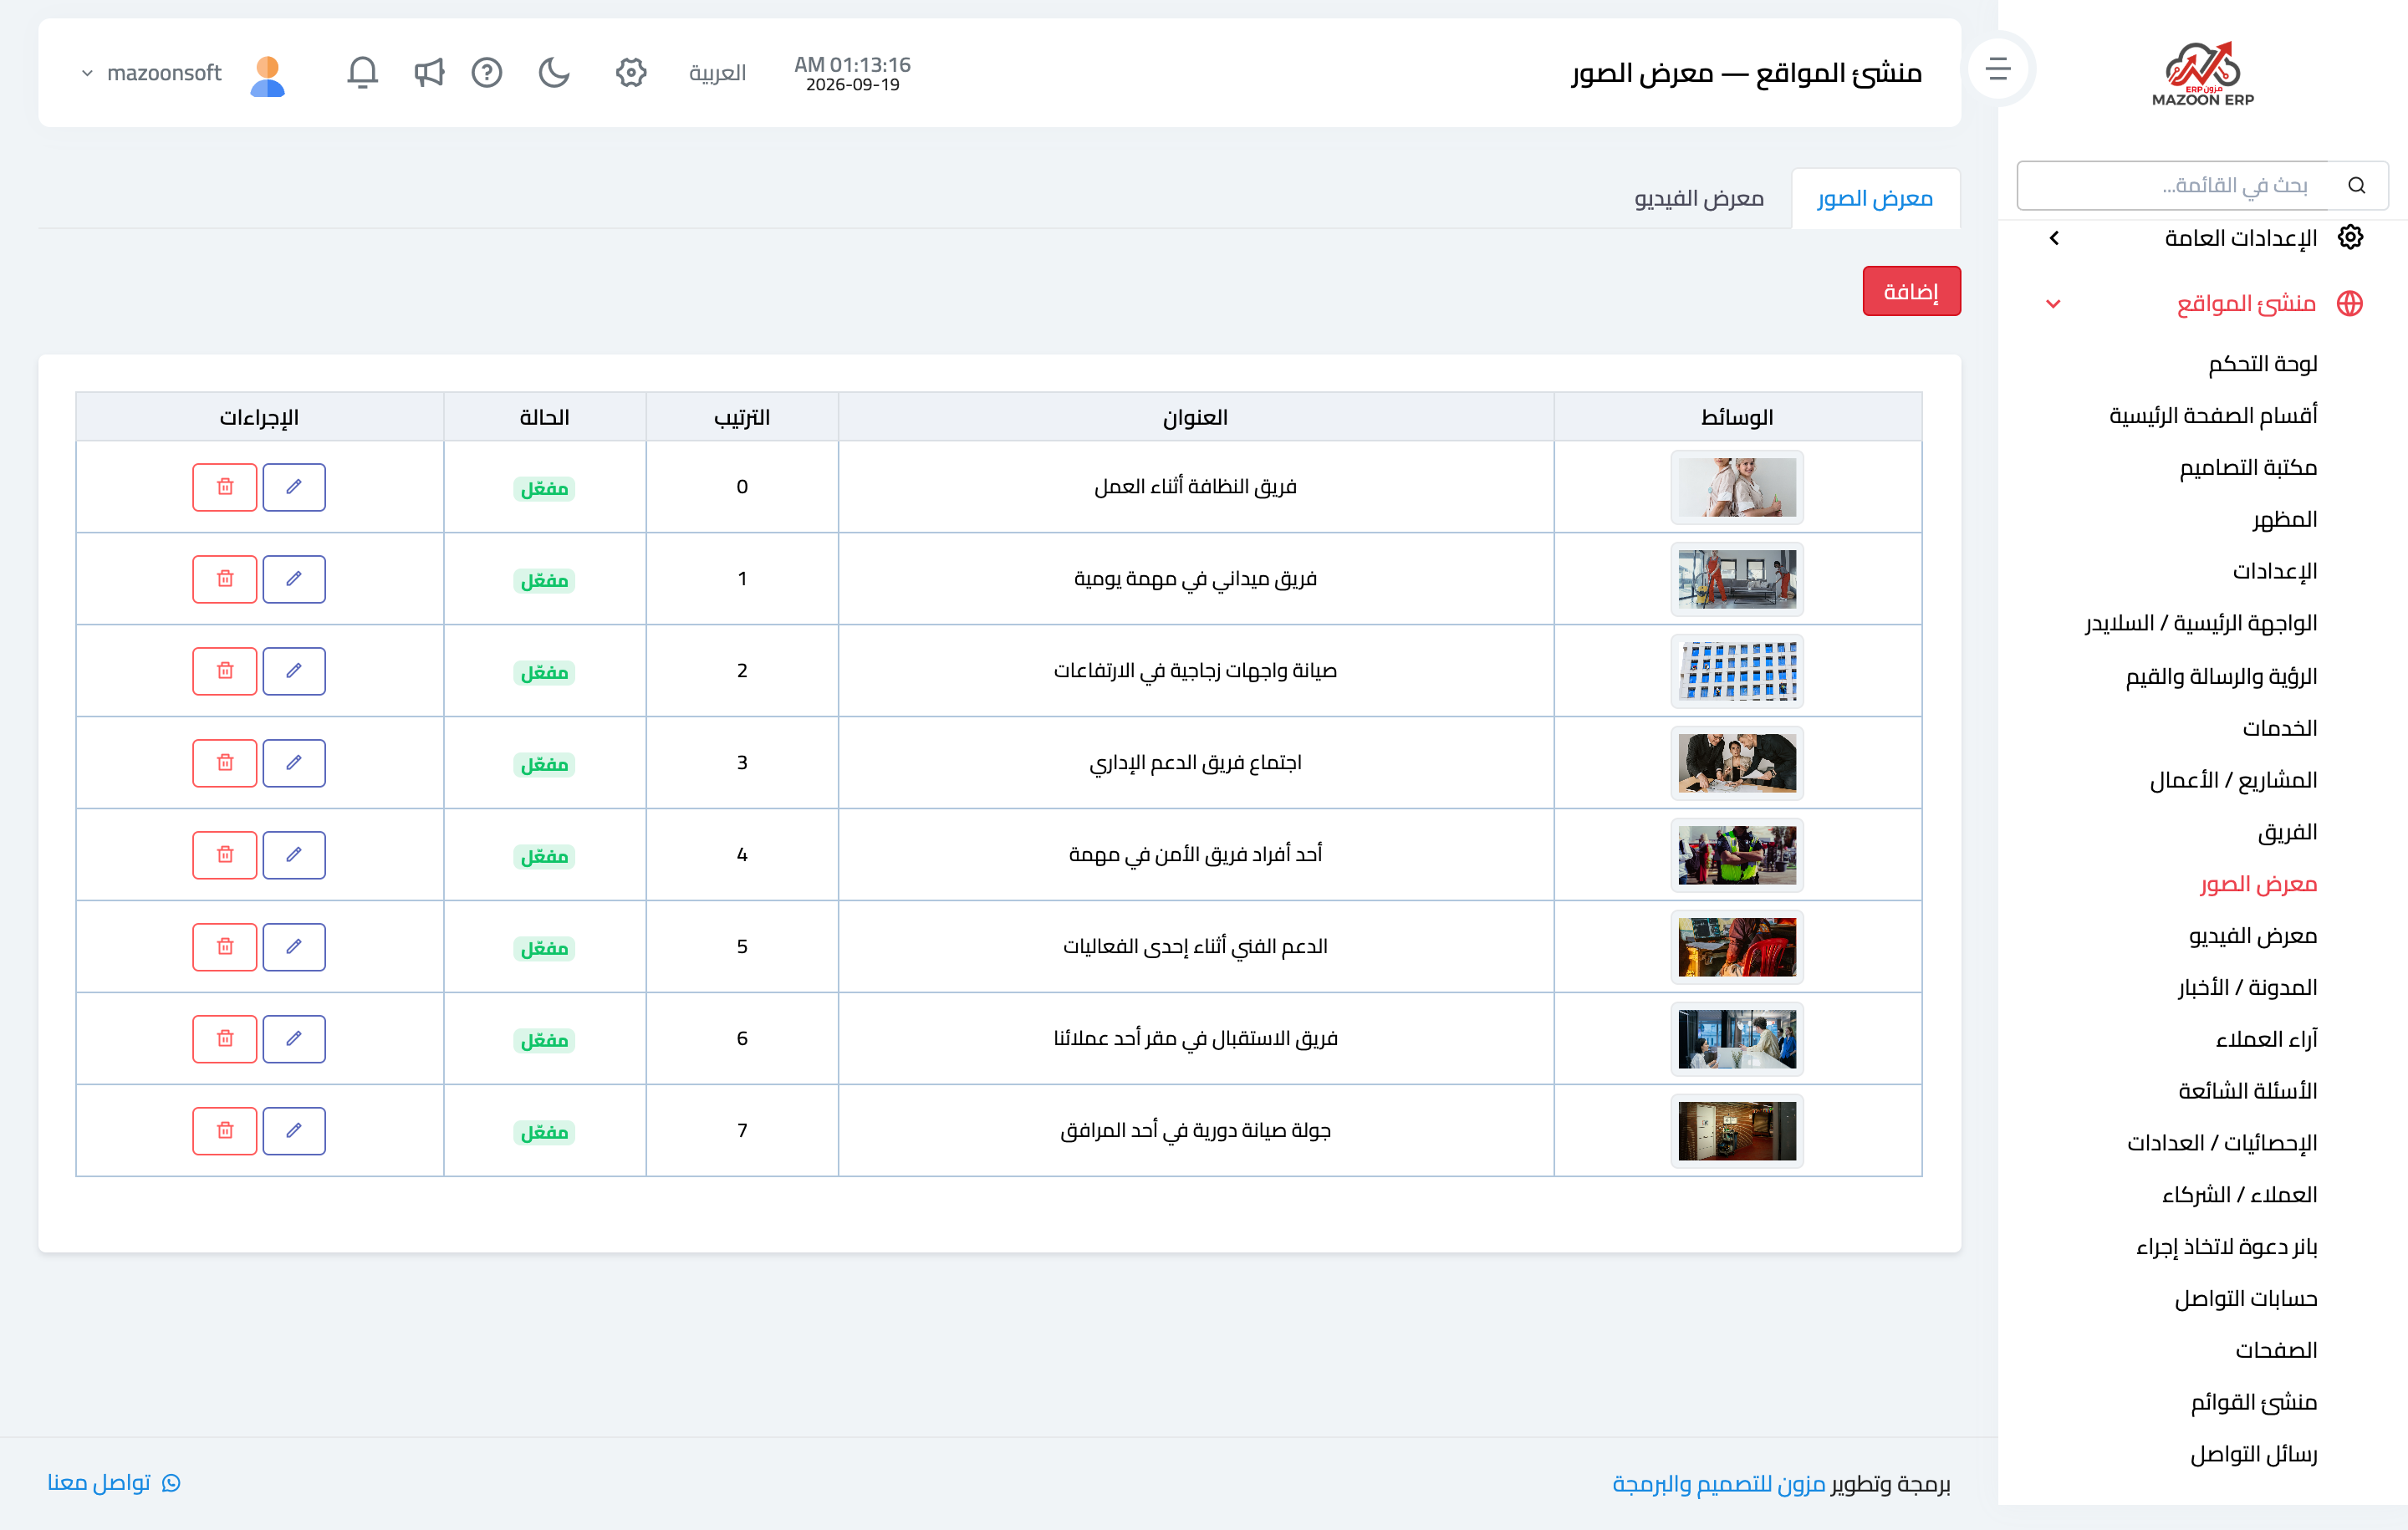Image resolution: width=2408 pixels, height=1530 pixels.
Task: Click the search magnifier icon in sidebar
Action: pos(2357,185)
